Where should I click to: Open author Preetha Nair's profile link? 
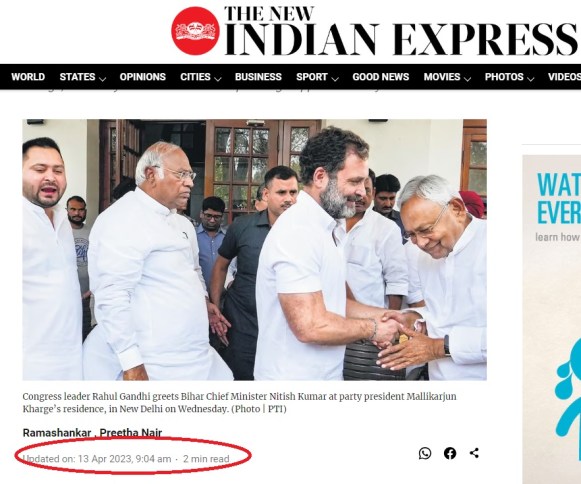pyautogui.click(x=131, y=432)
